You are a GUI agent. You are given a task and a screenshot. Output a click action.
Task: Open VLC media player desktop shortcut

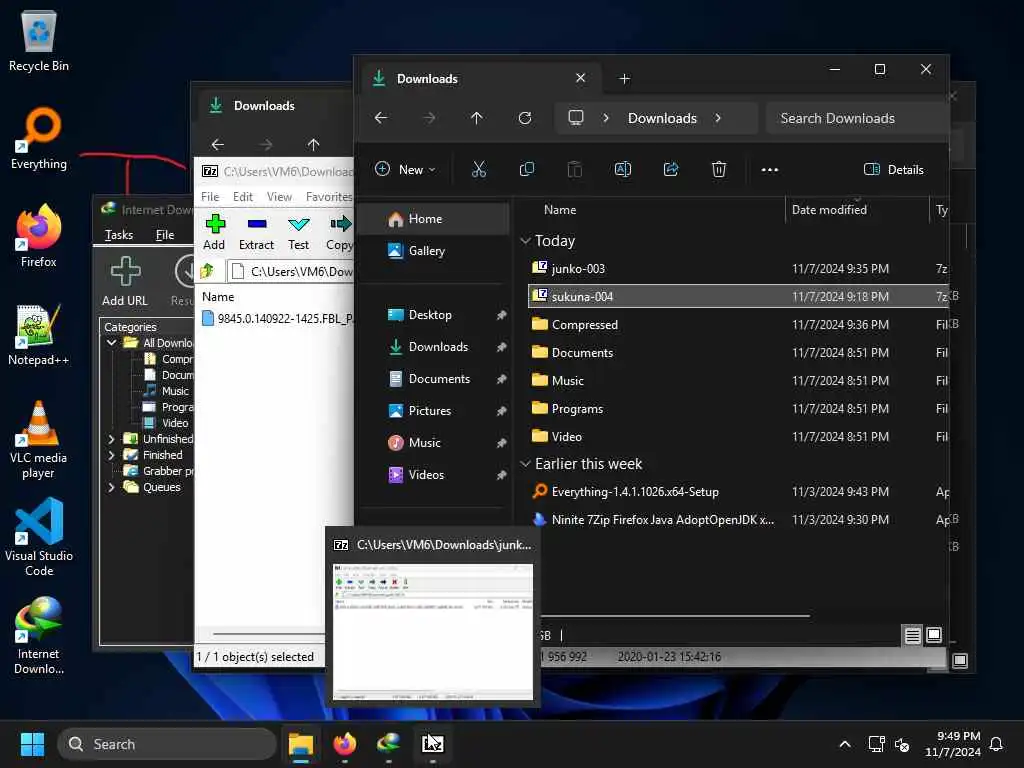(39, 440)
